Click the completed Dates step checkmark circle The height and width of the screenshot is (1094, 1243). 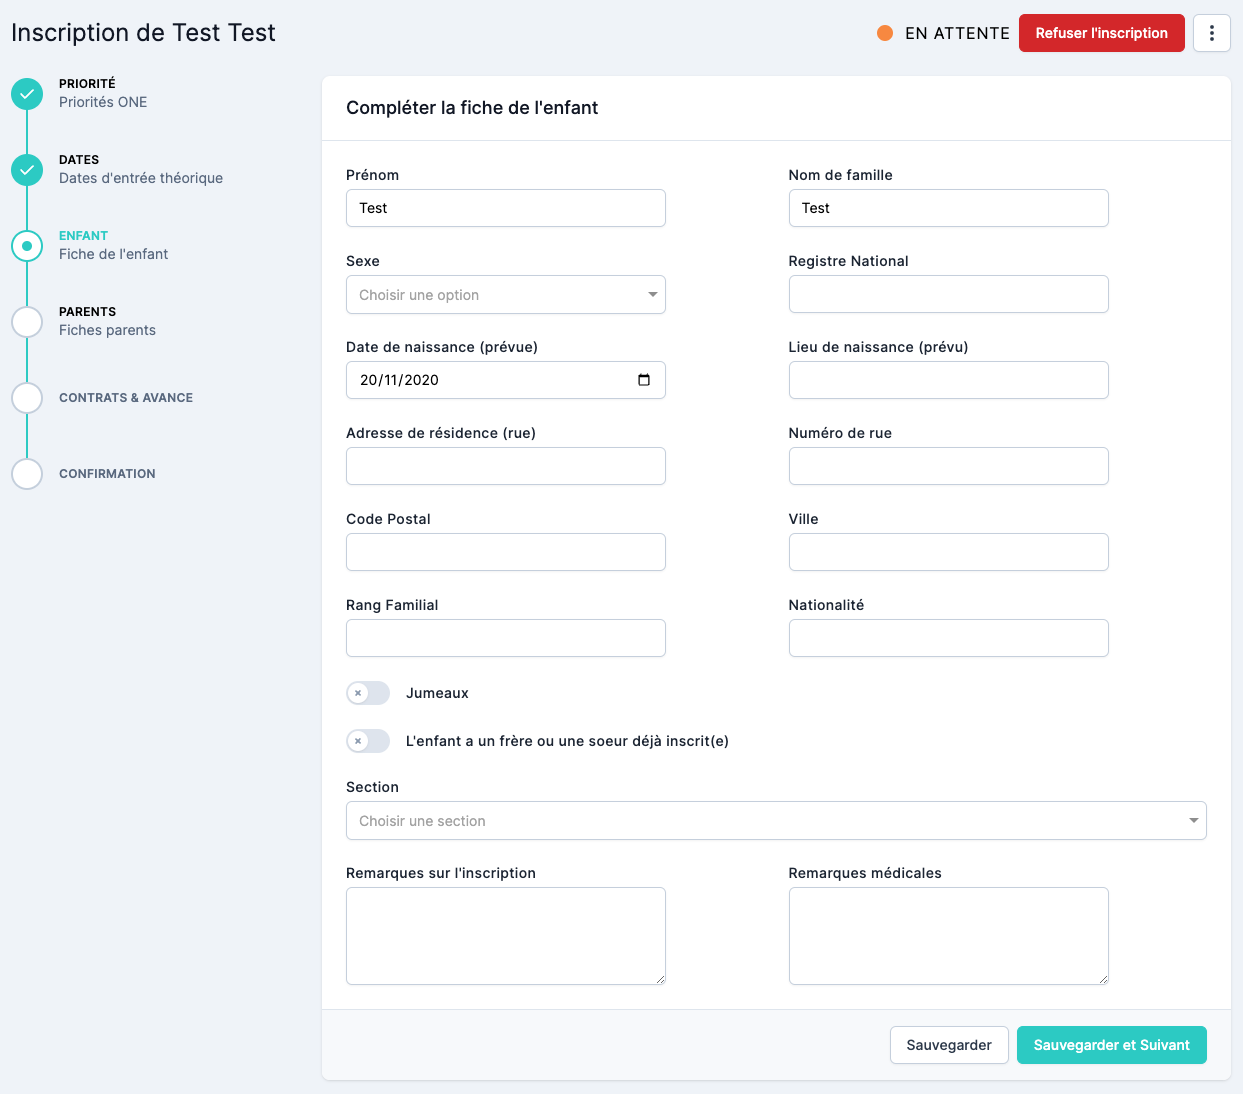point(27,170)
